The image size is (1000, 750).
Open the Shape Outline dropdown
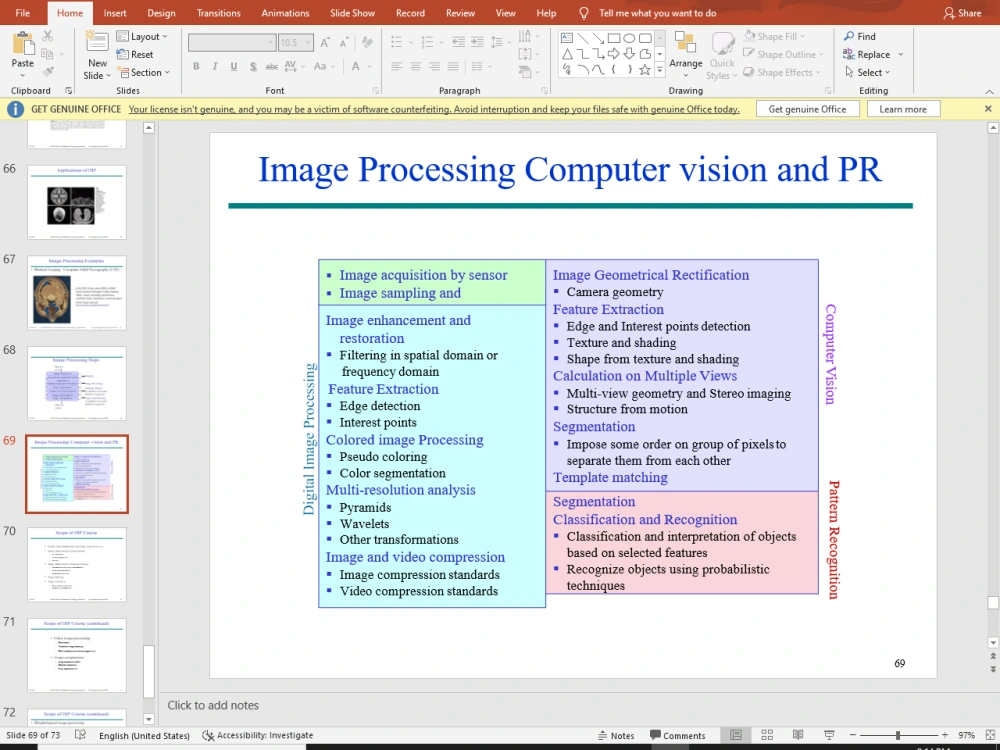click(783, 54)
